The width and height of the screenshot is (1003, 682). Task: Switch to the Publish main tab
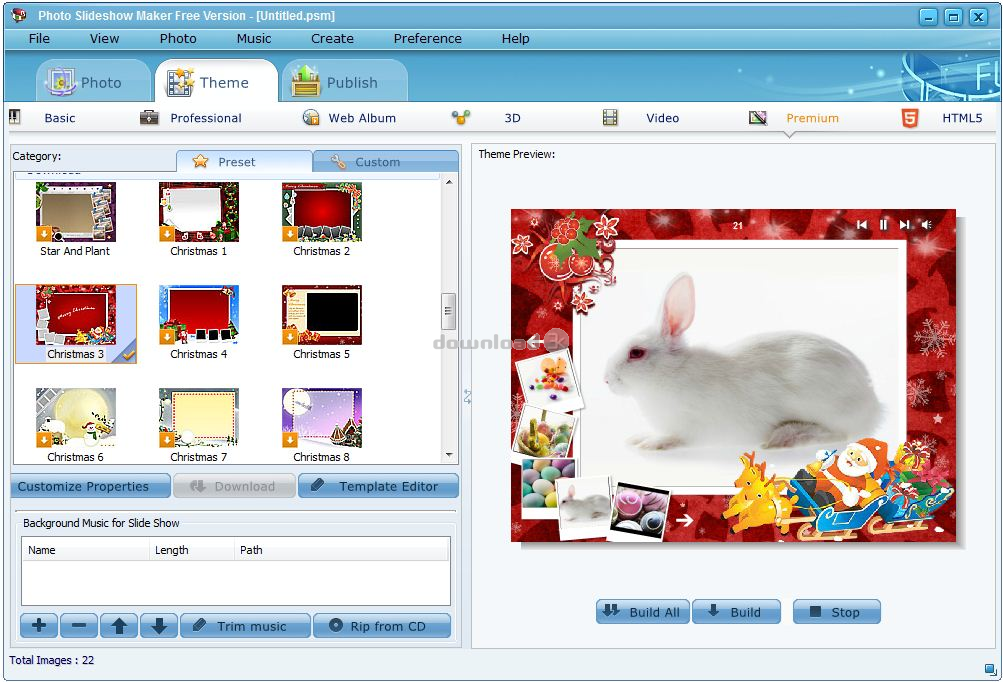point(344,81)
